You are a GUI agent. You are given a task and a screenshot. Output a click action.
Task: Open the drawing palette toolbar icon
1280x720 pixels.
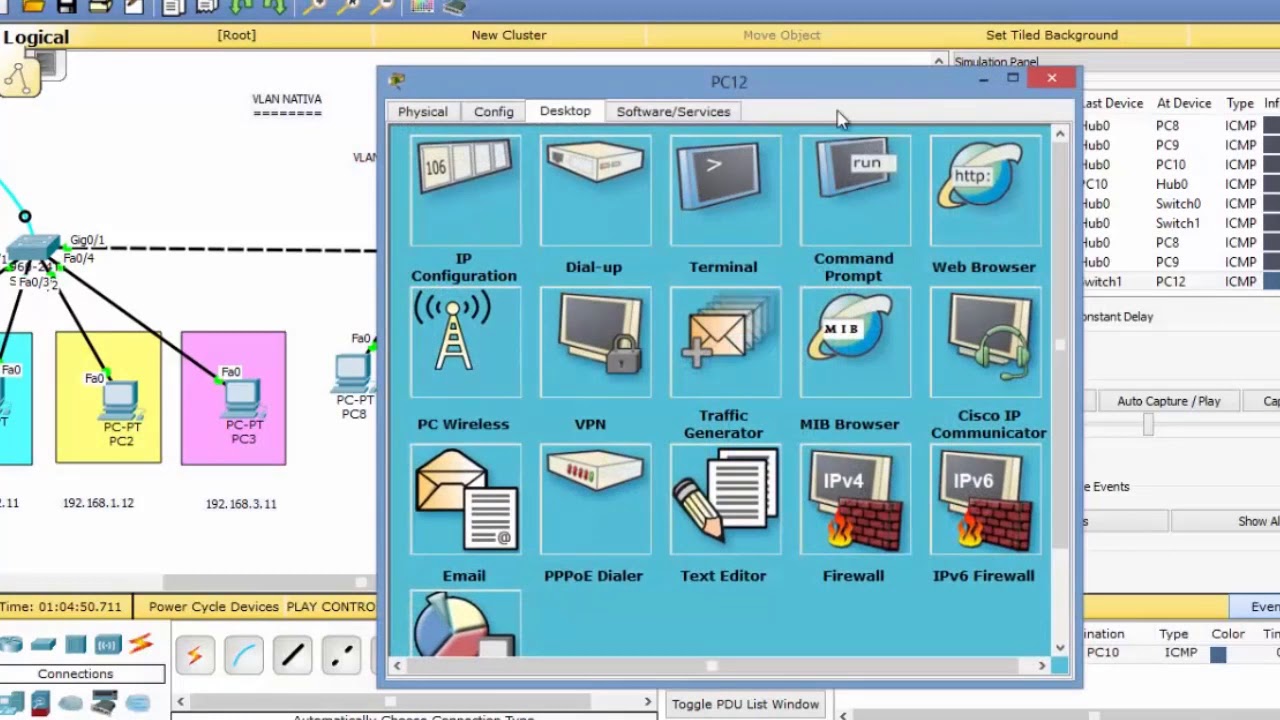pos(422,6)
